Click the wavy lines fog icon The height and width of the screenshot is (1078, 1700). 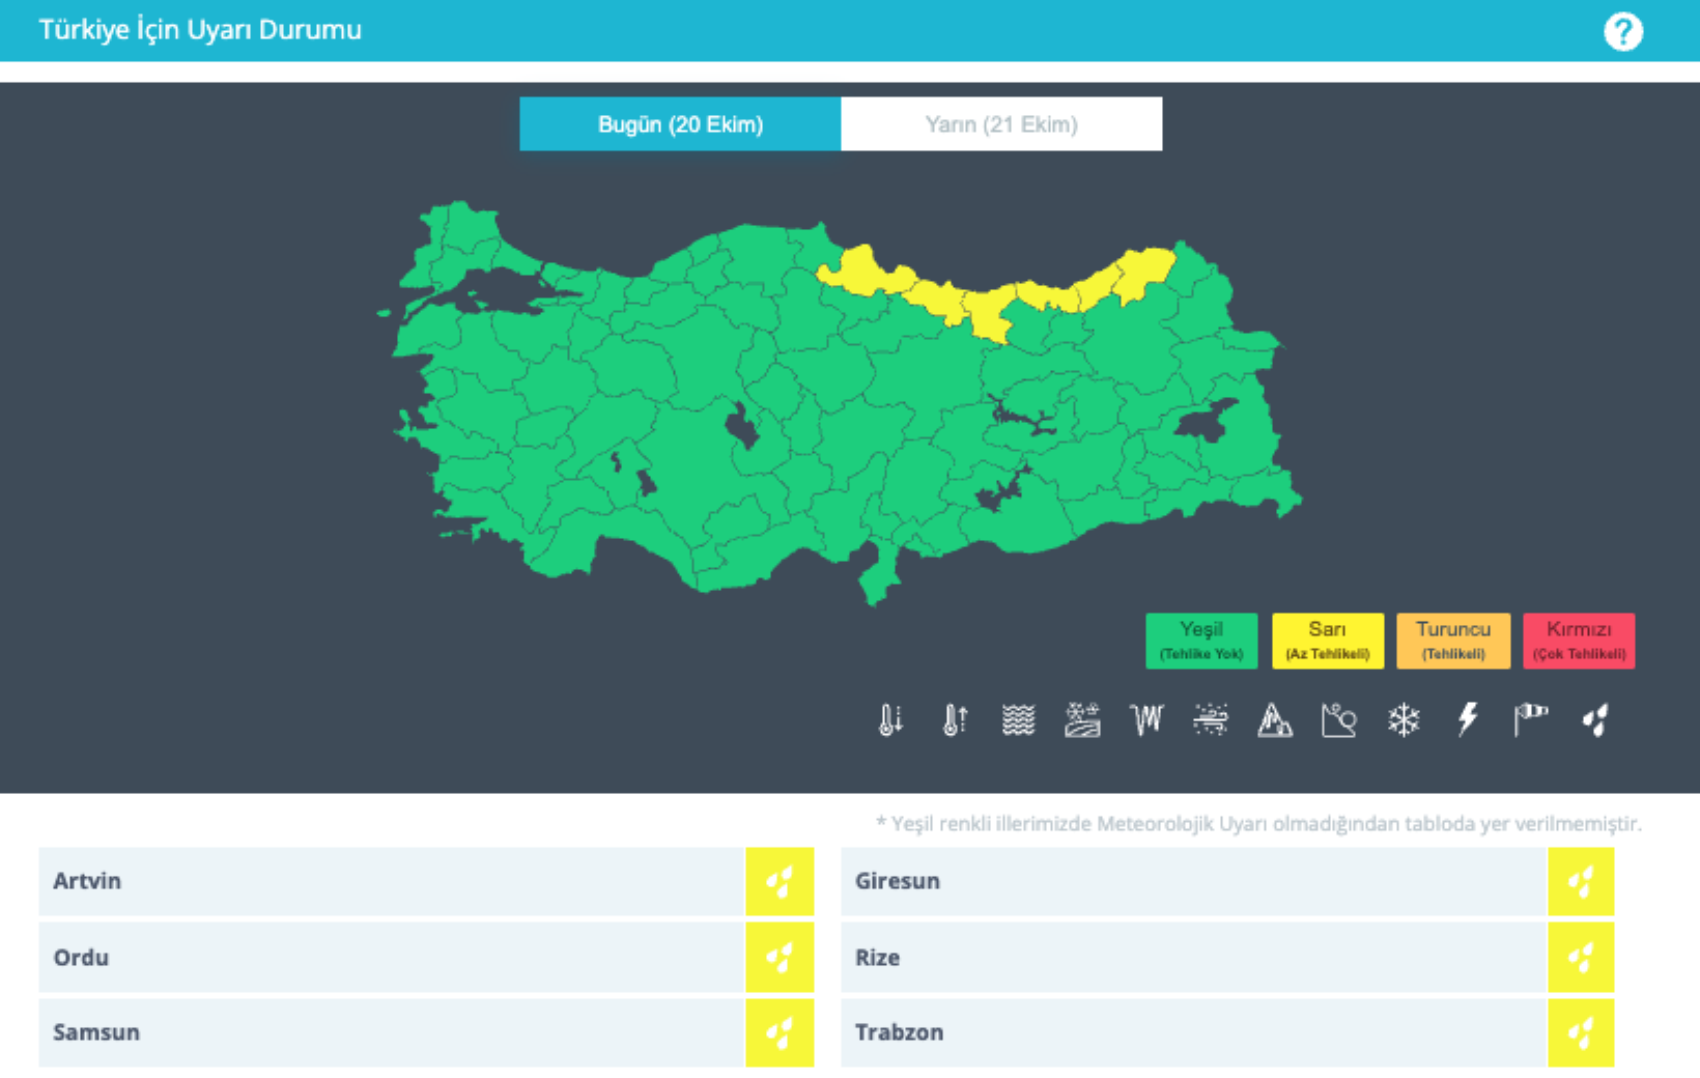coord(1018,720)
